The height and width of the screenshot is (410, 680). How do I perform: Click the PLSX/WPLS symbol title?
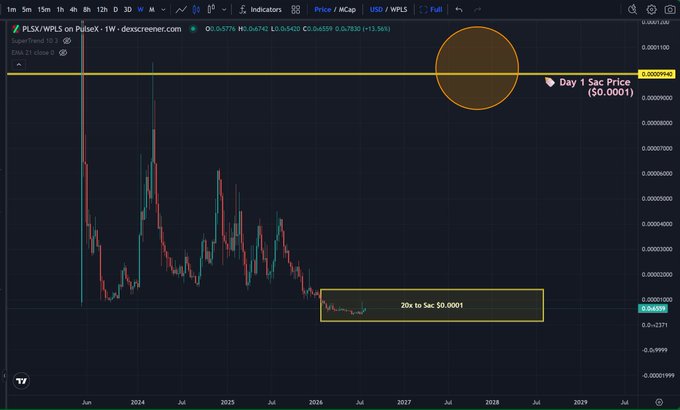pyautogui.click(x=101, y=29)
